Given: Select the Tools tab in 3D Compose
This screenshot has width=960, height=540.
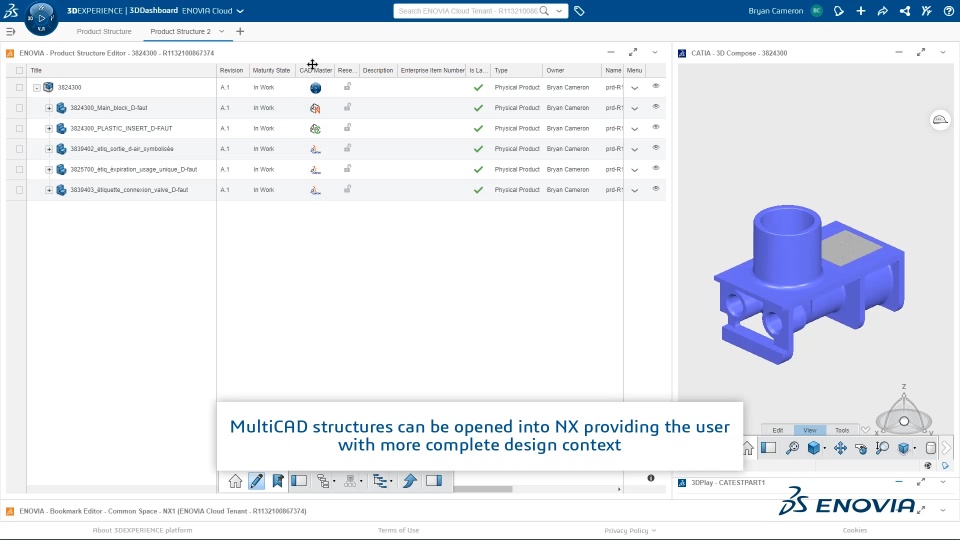Looking at the screenshot, I should (842, 430).
